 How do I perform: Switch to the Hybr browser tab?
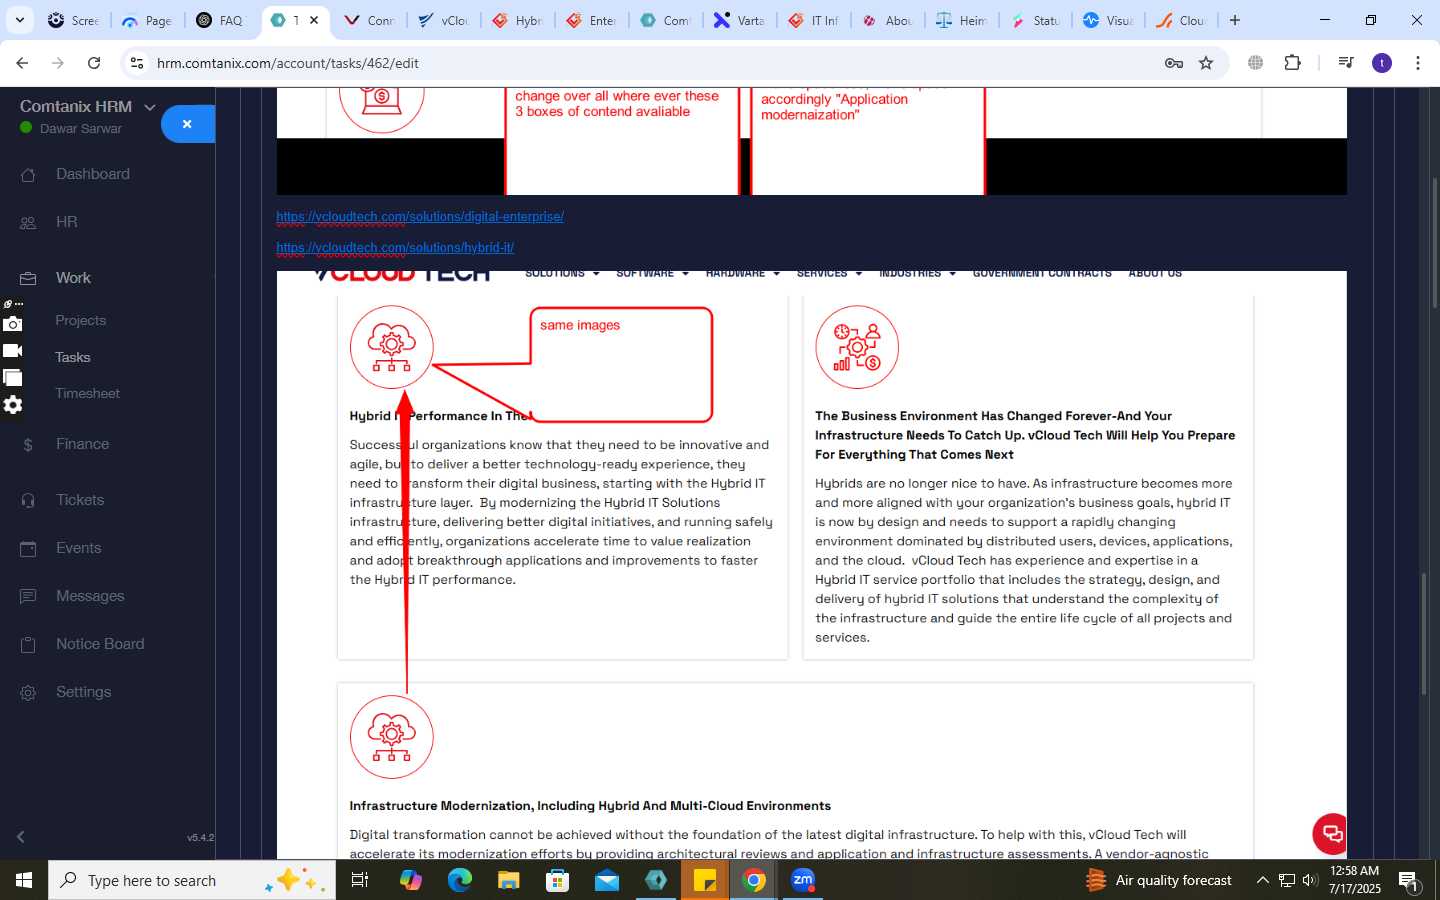click(518, 20)
